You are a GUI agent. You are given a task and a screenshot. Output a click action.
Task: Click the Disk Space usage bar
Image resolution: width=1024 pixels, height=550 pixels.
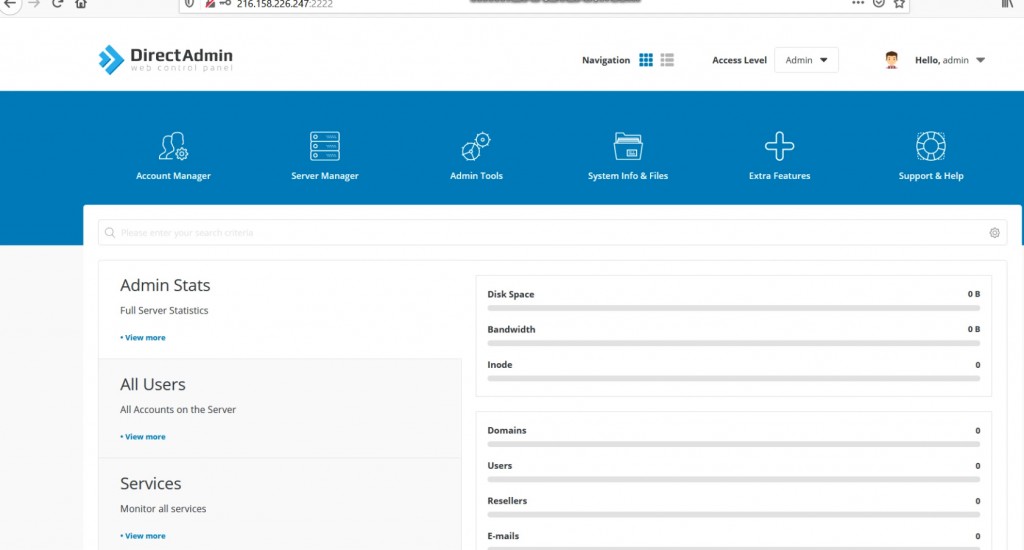(733, 308)
